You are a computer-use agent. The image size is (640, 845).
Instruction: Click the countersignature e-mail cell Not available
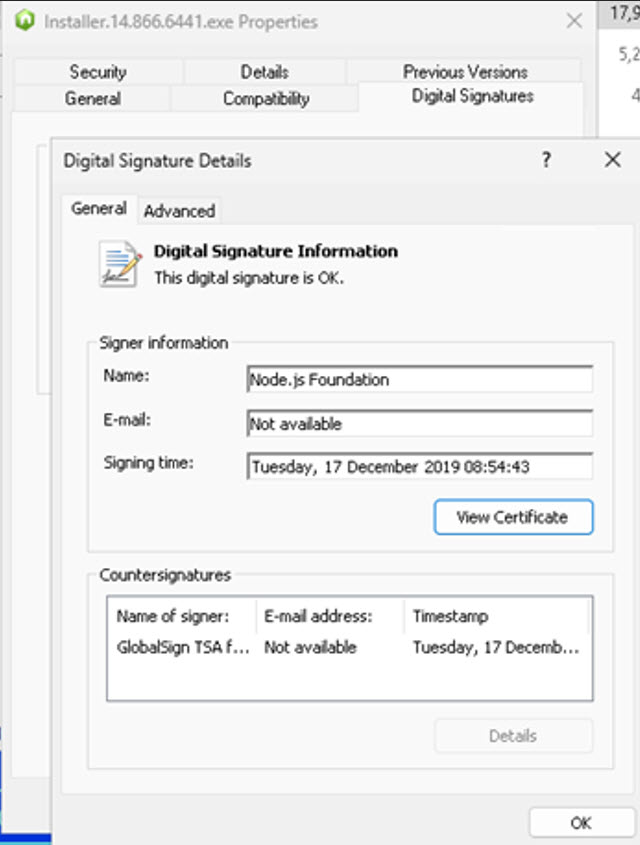click(310, 647)
